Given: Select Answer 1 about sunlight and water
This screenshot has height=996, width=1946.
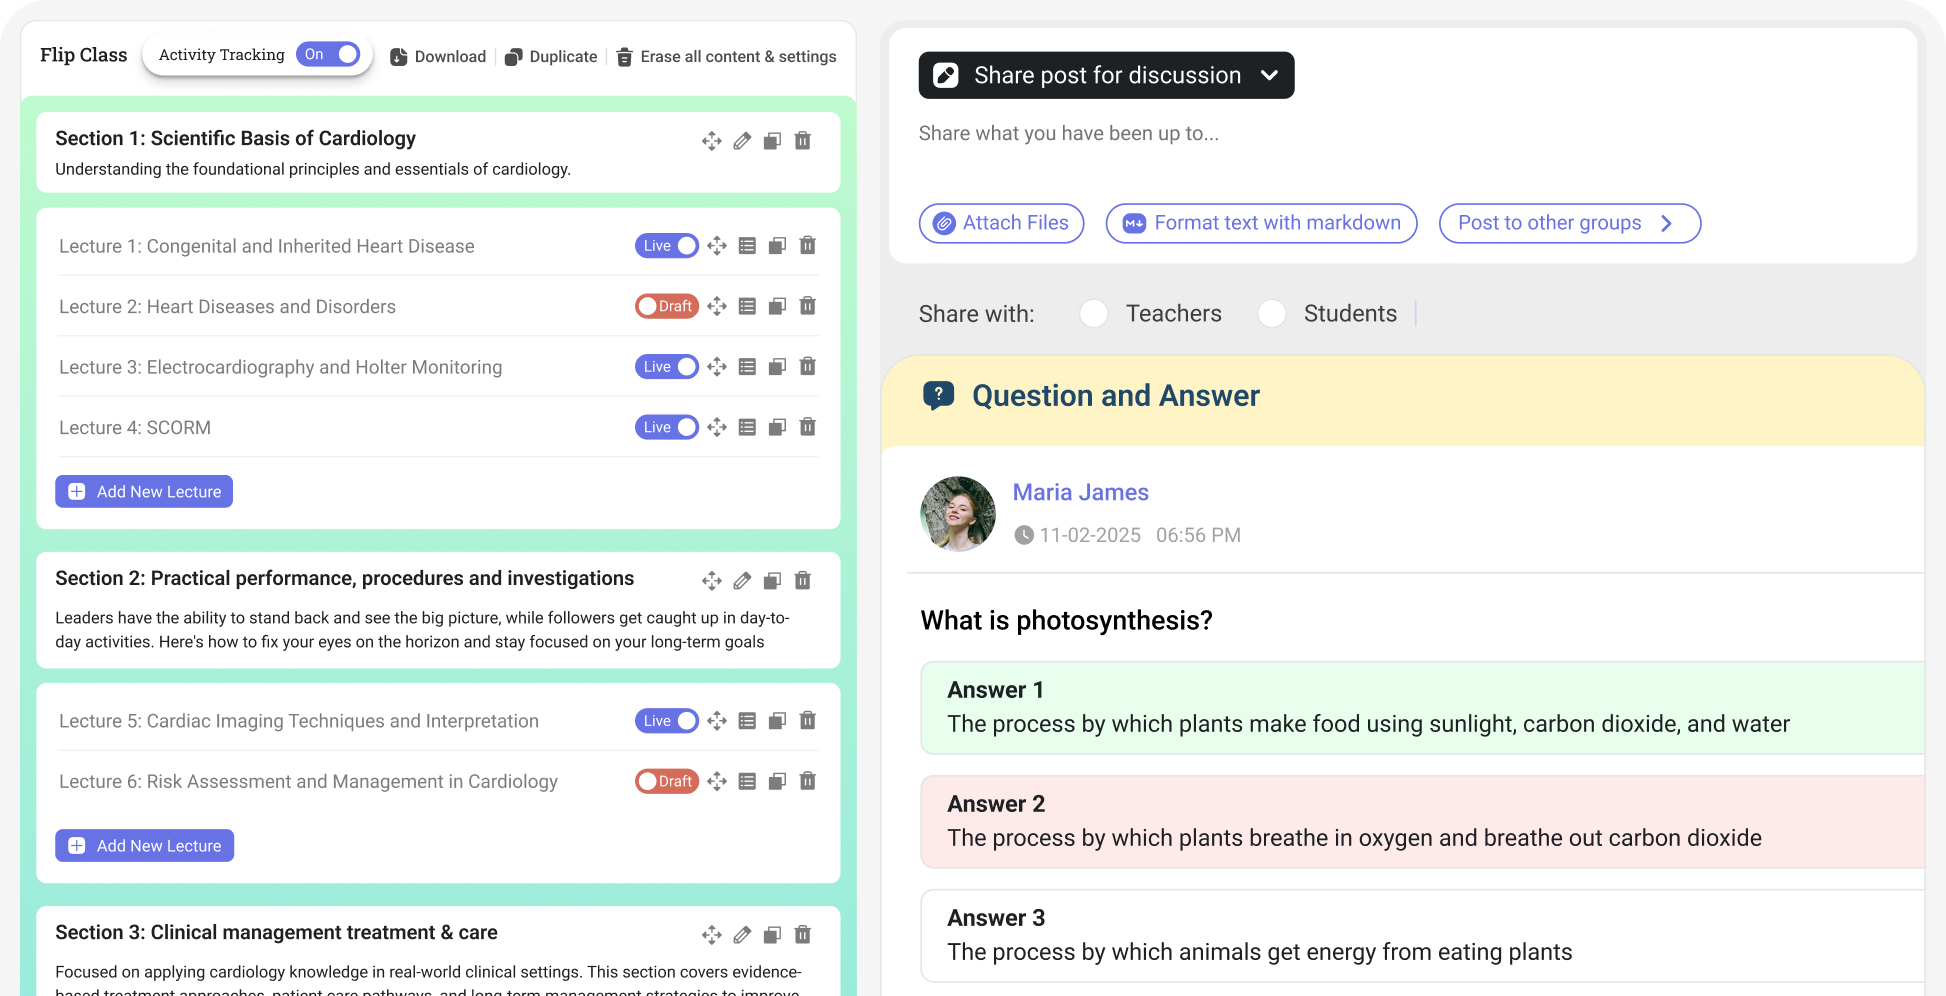Looking at the screenshot, I should click(1422, 707).
